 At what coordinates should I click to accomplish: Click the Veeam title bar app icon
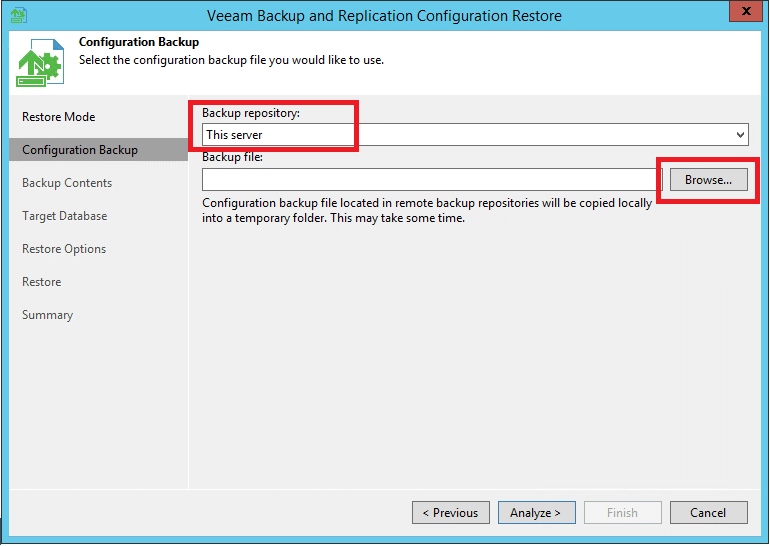(19, 15)
